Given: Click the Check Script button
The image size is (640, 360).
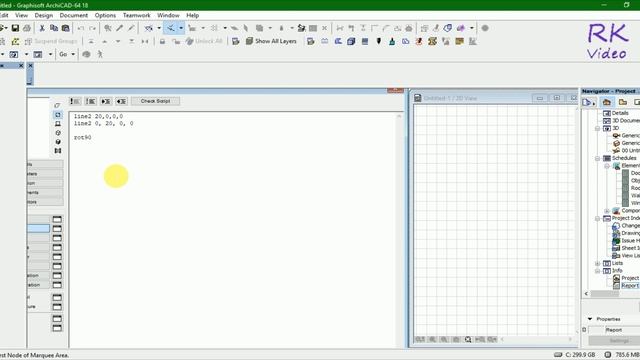Looking at the screenshot, I should click(155, 101).
